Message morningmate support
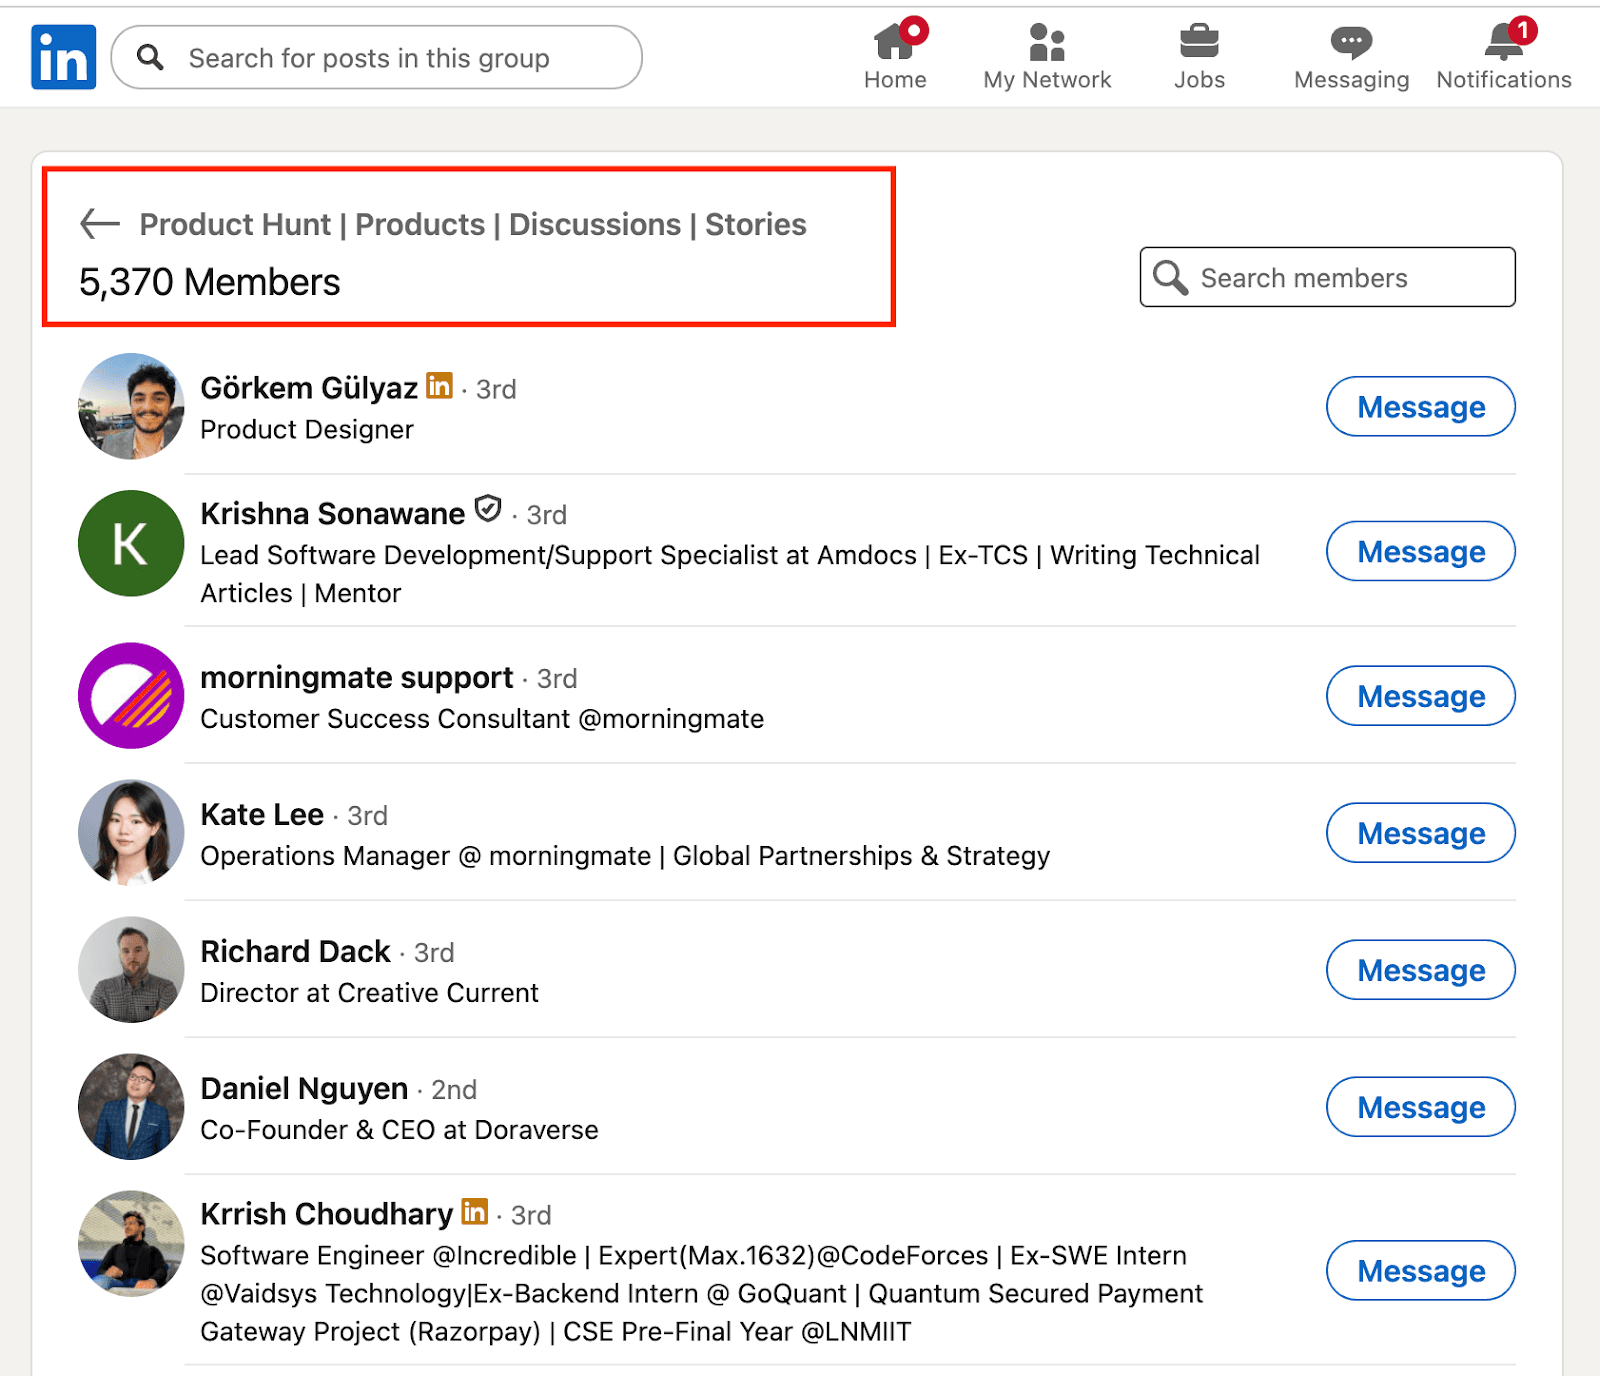 1421,696
